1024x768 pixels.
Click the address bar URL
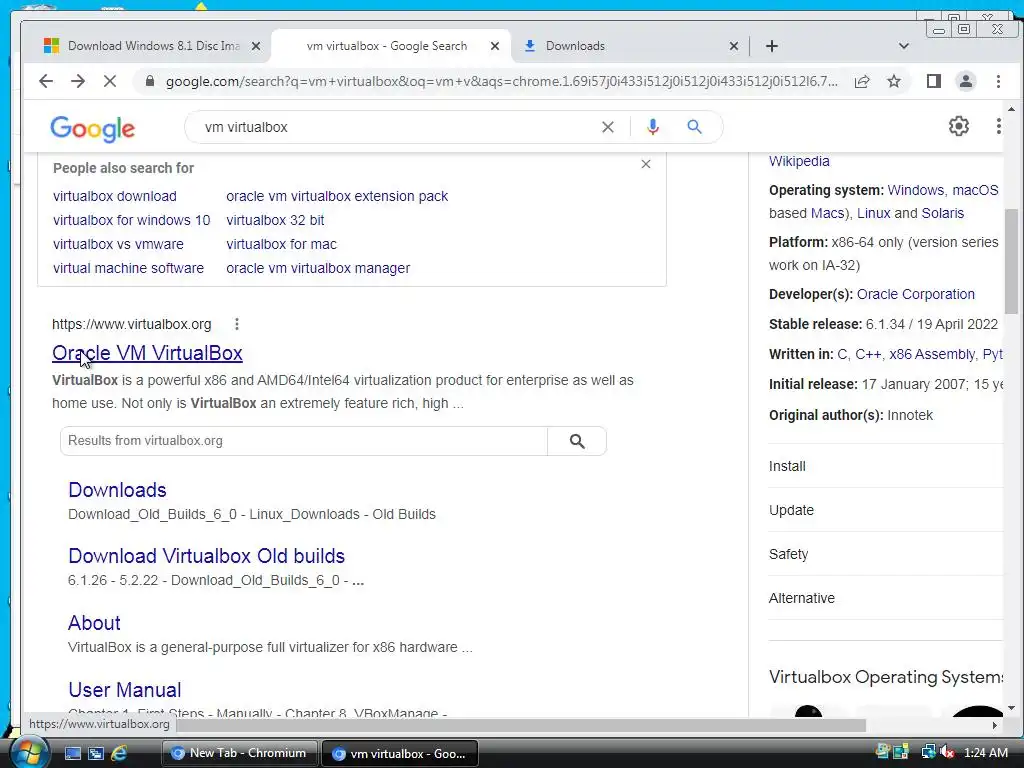pyautogui.click(x=501, y=81)
